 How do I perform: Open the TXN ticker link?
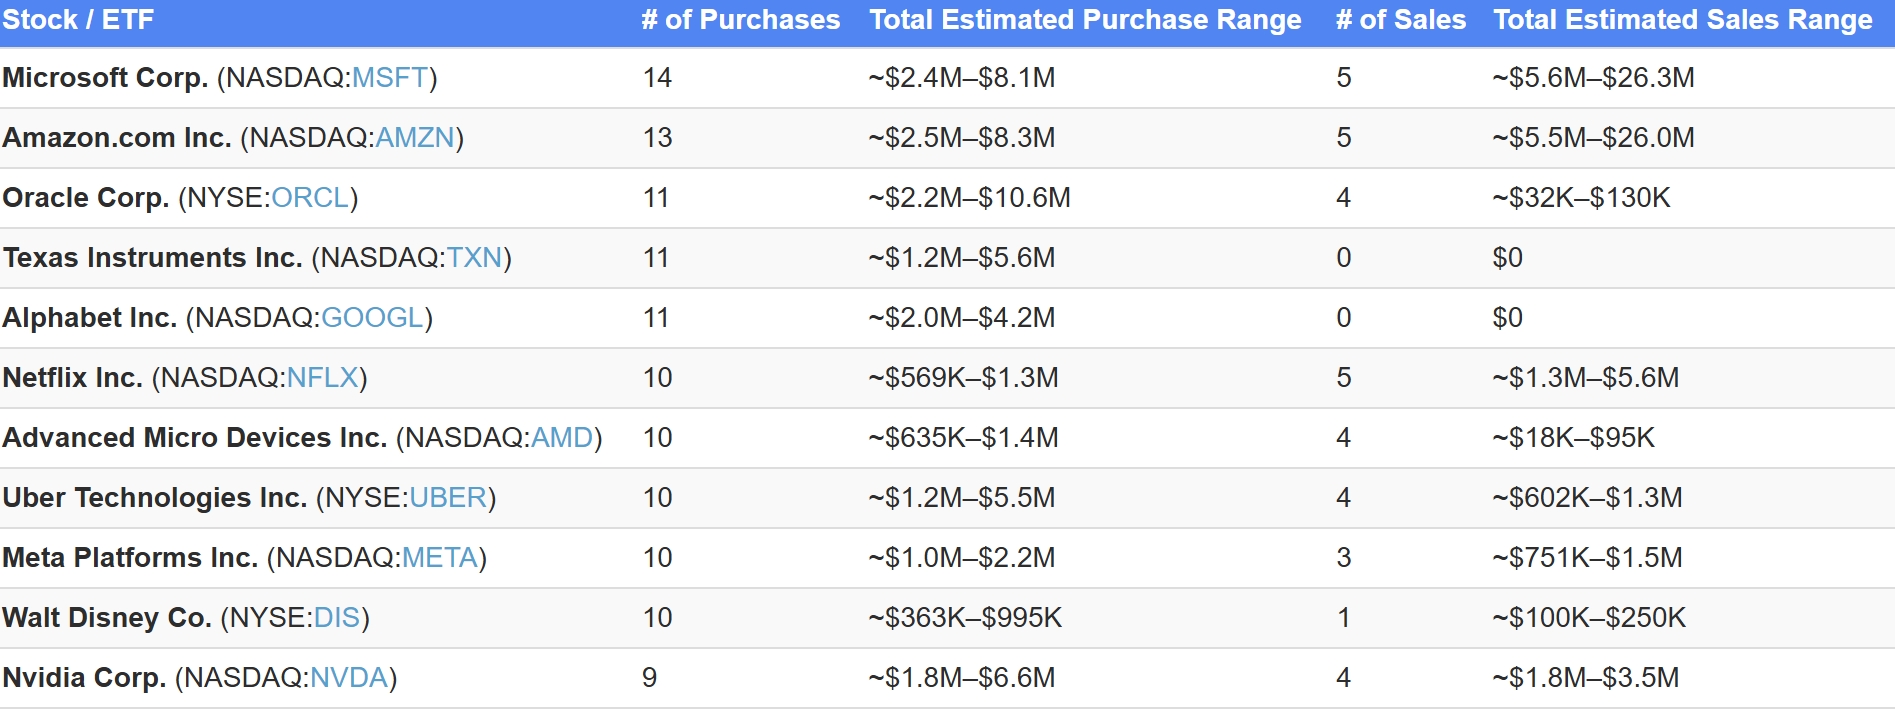coord(474,258)
